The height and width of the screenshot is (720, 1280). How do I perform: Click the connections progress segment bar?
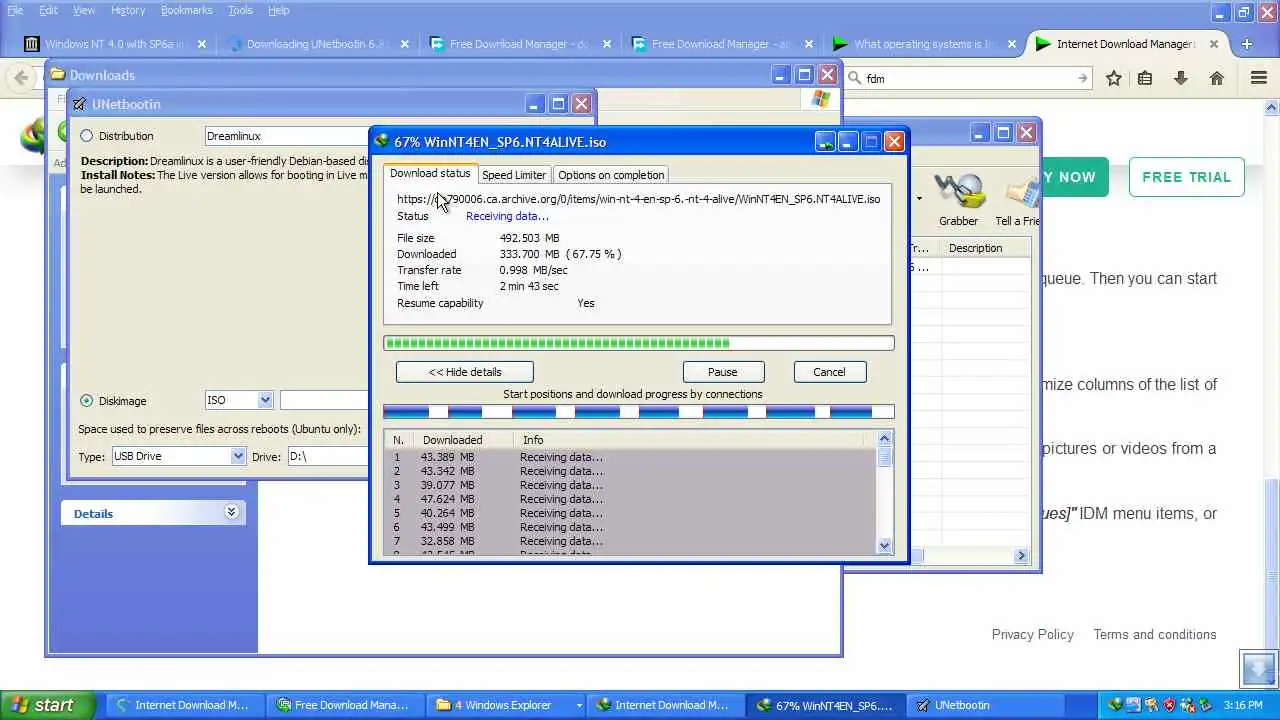coord(638,412)
